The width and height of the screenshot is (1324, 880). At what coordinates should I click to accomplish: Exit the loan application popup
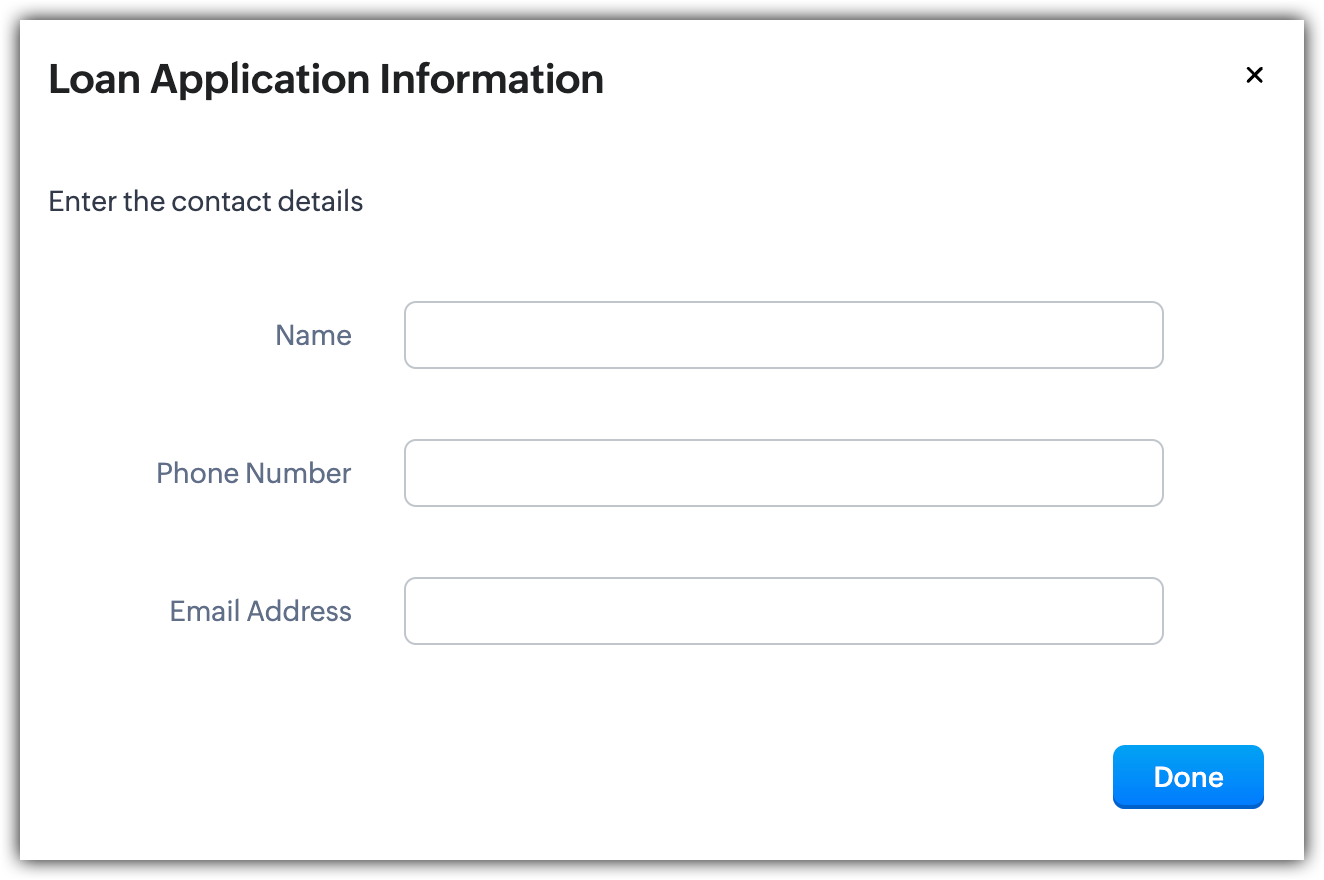(x=1254, y=75)
